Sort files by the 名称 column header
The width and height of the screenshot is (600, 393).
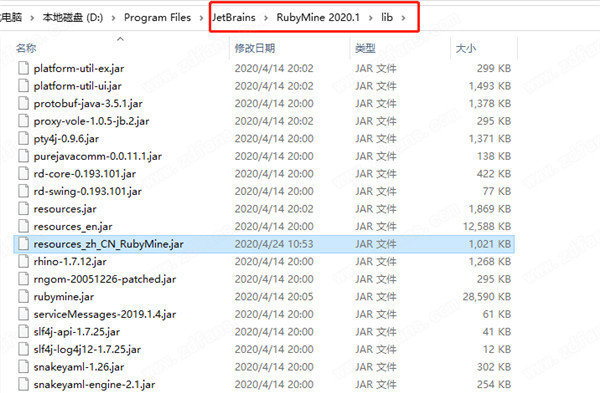(26, 48)
